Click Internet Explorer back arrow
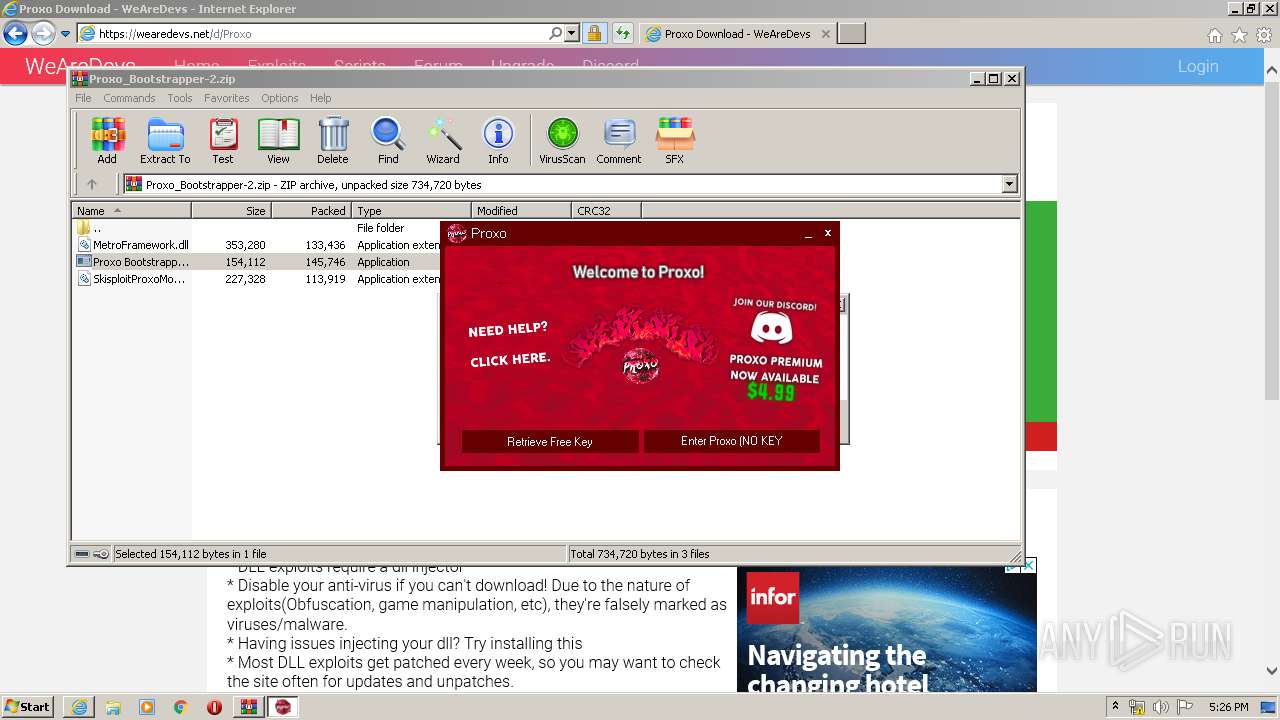Image resolution: width=1280 pixels, height=720 pixels. click(15, 34)
